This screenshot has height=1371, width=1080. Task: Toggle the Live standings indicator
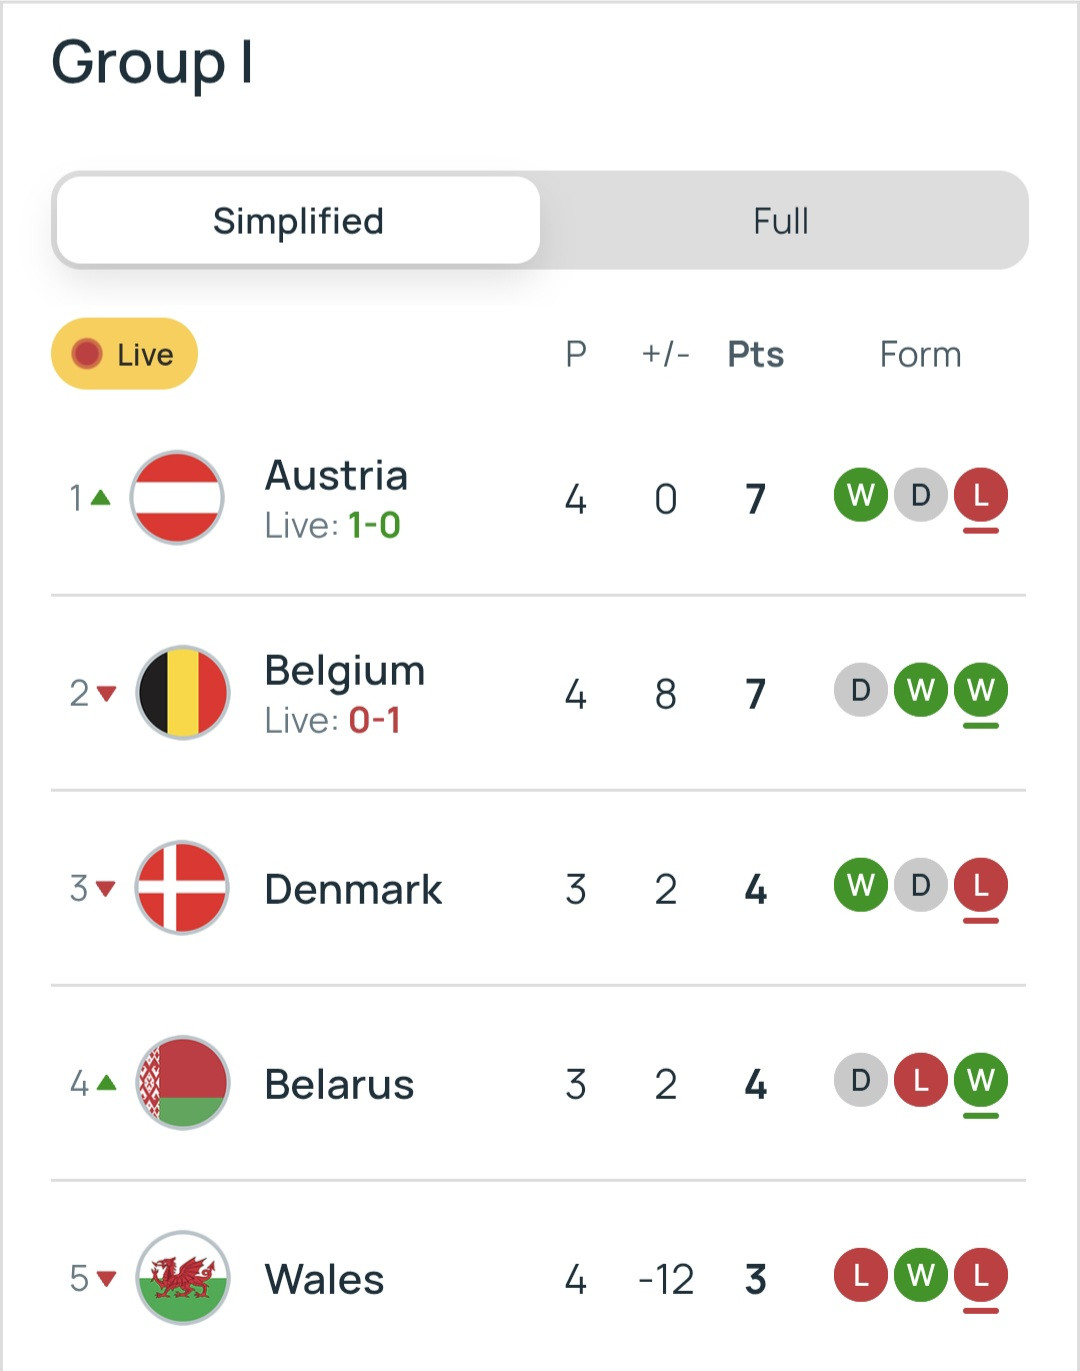tap(124, 354)
